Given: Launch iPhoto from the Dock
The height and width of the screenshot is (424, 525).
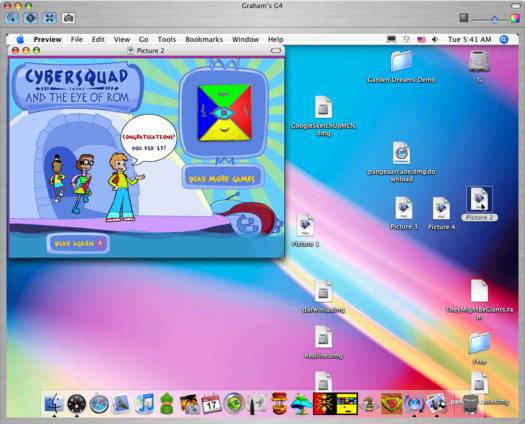Looking at the screenshot, I should (x=190, y=404).
